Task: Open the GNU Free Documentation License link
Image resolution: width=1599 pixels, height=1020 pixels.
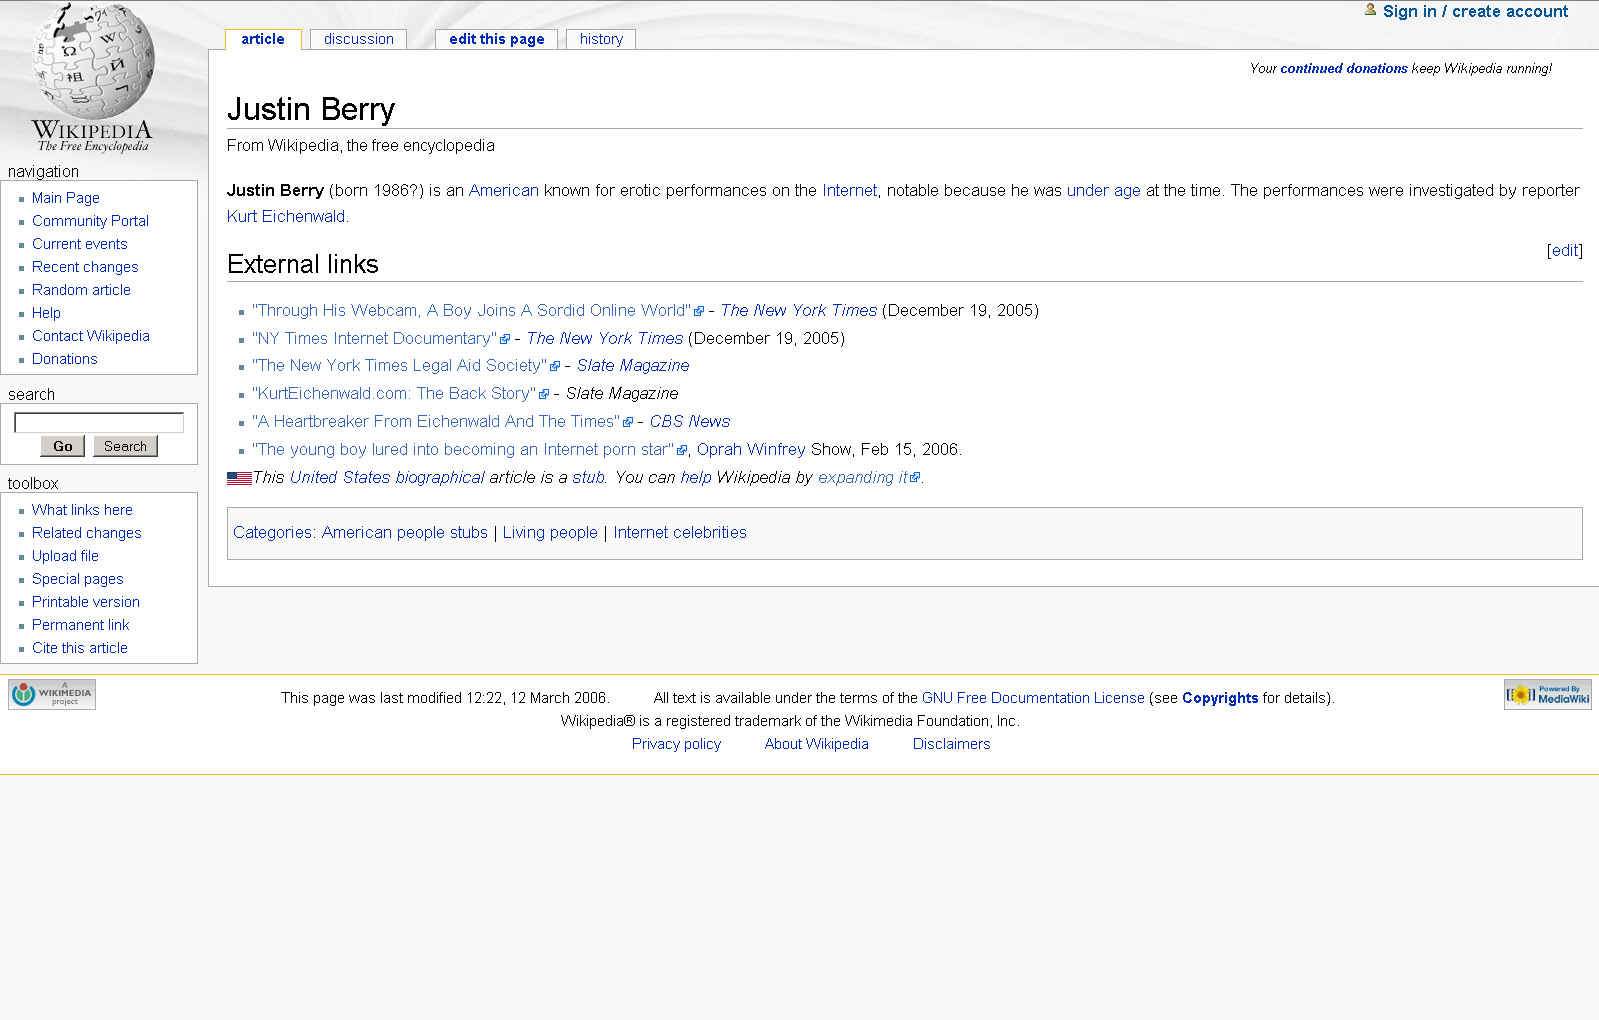Action: pos(1032,698)
